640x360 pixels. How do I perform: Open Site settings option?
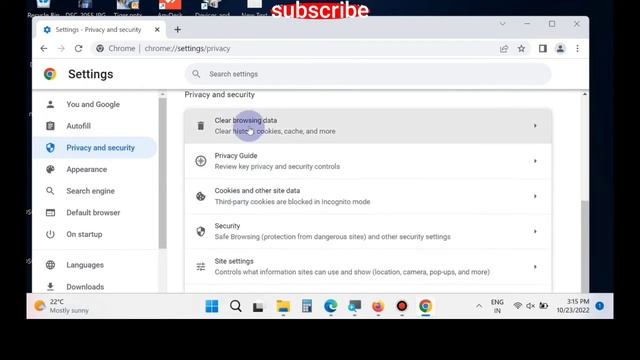tap(368, 267)
